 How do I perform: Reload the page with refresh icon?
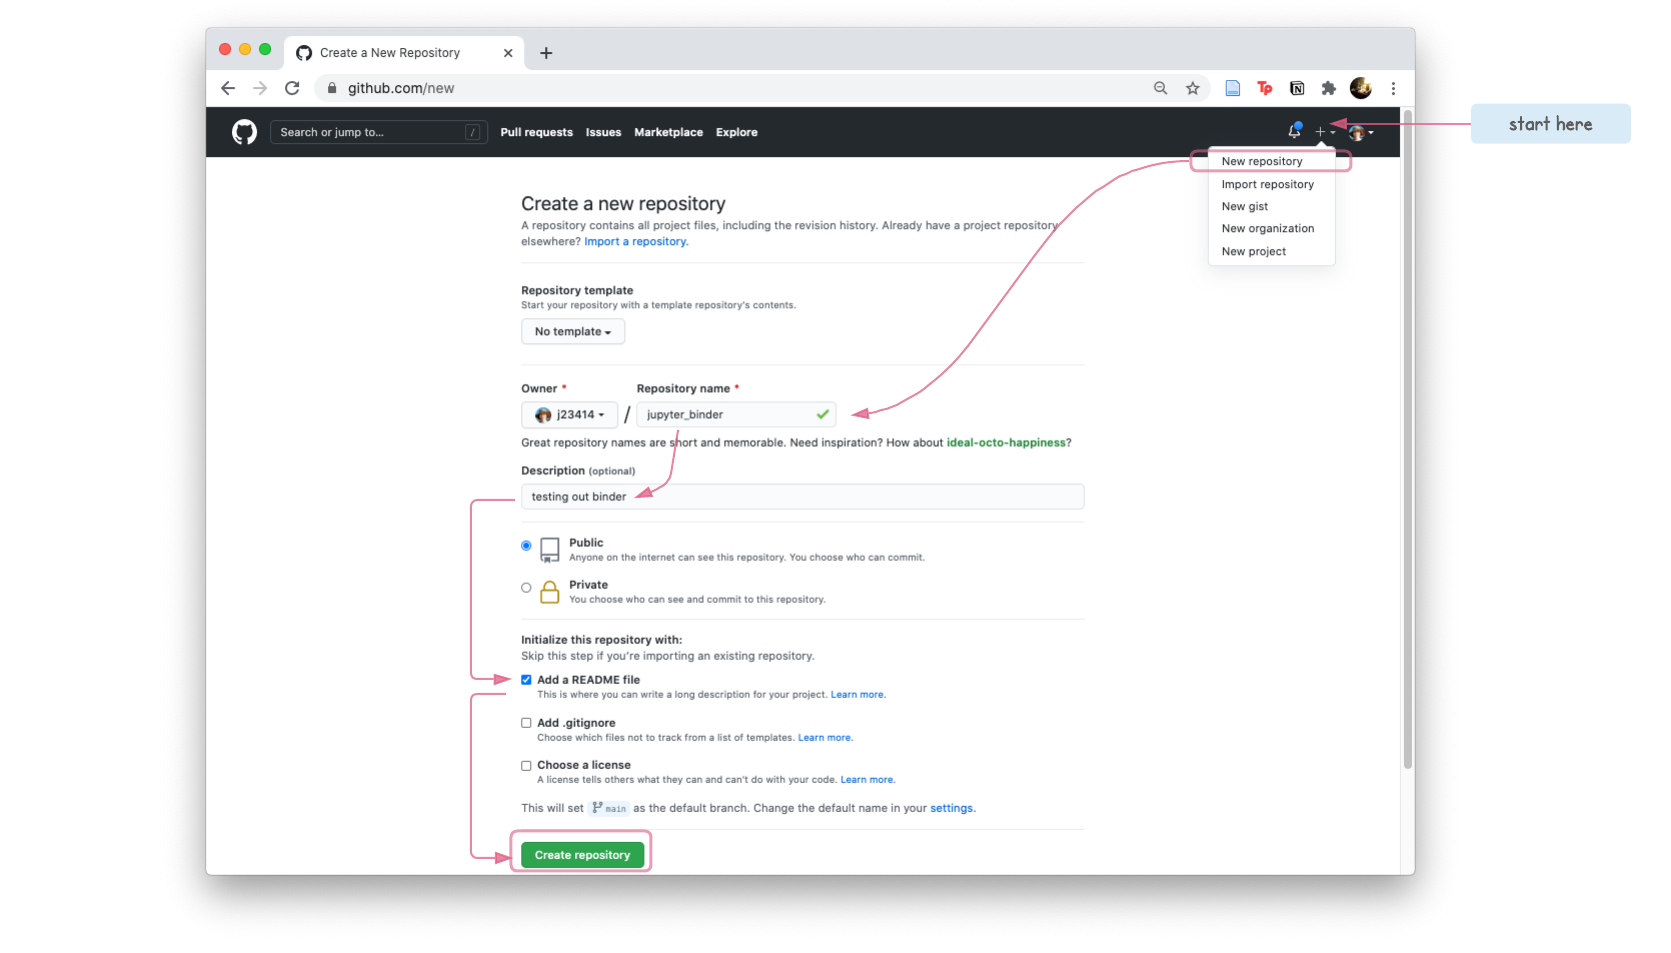292,88
